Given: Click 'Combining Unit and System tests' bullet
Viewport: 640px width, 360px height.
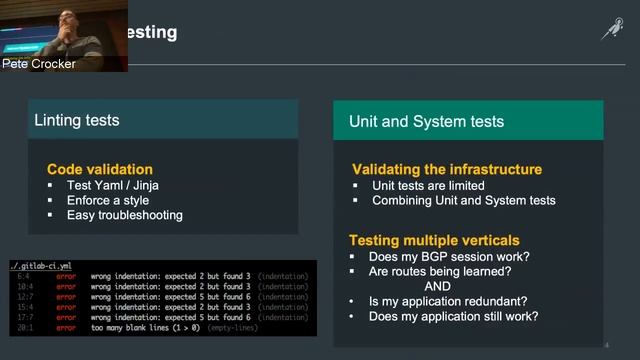Looking at the screenshot, I should [464, 200].
